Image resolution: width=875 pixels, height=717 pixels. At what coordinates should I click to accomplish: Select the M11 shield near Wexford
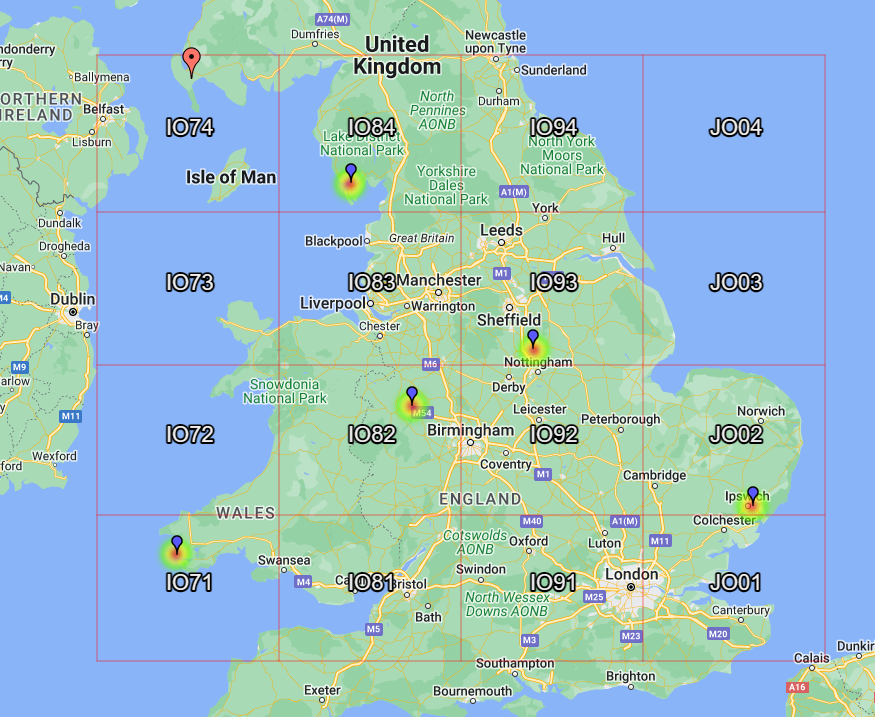coord(71,416)
